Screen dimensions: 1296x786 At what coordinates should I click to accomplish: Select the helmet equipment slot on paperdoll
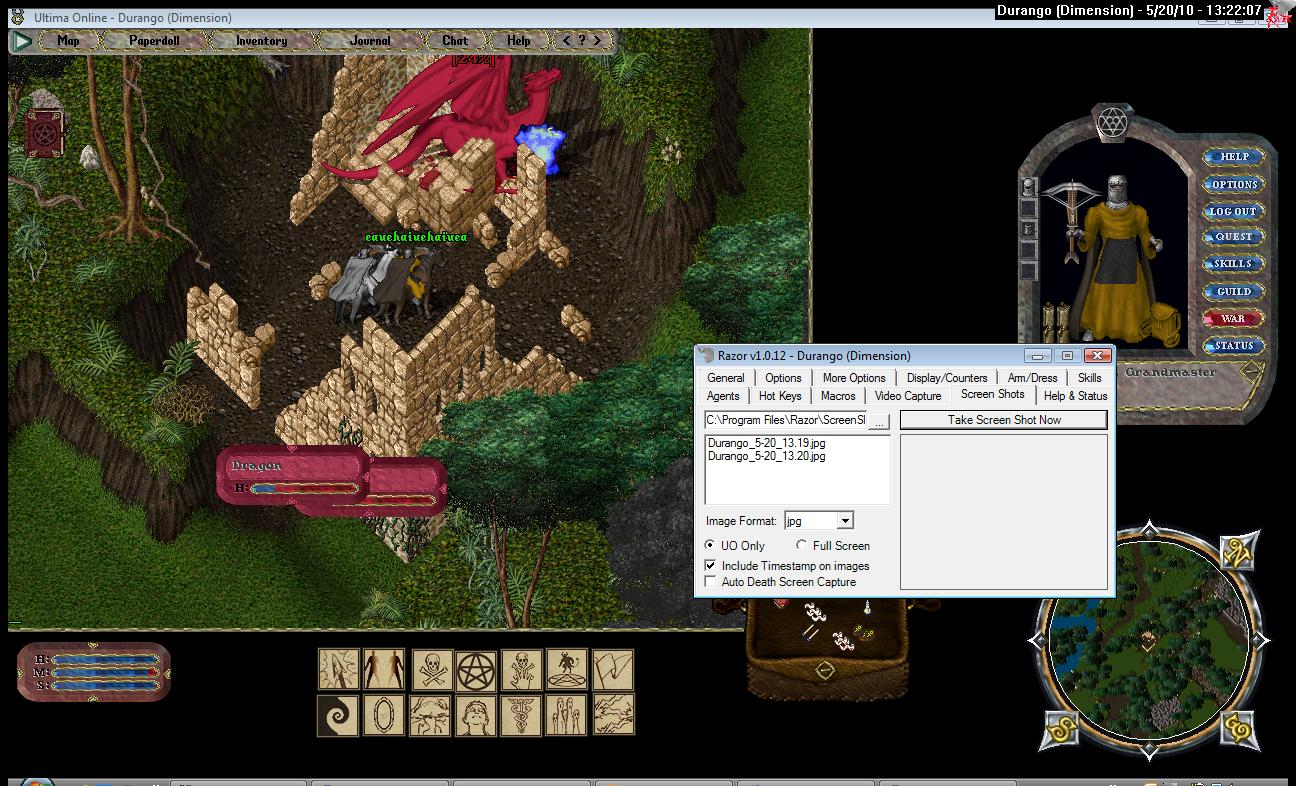coord(1027,187)
